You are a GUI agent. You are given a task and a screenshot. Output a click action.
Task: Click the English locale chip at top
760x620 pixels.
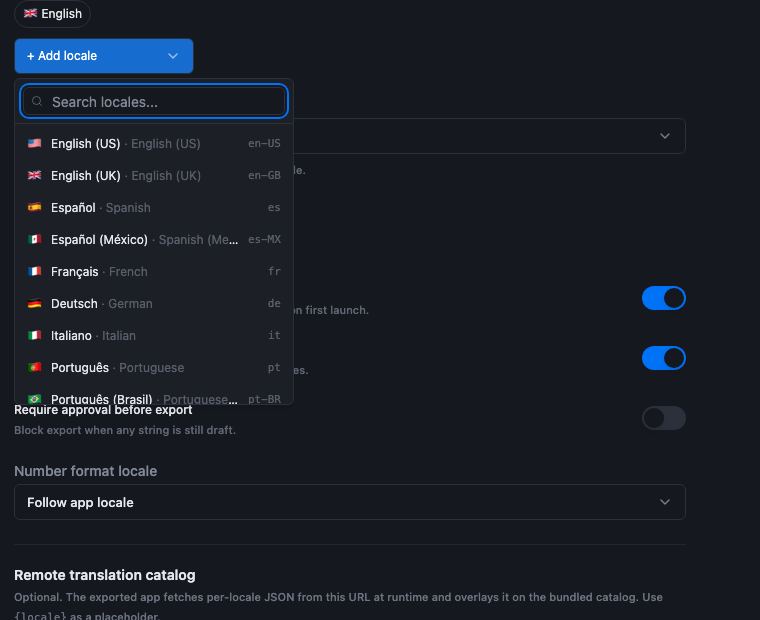click(x=52, y=14)
